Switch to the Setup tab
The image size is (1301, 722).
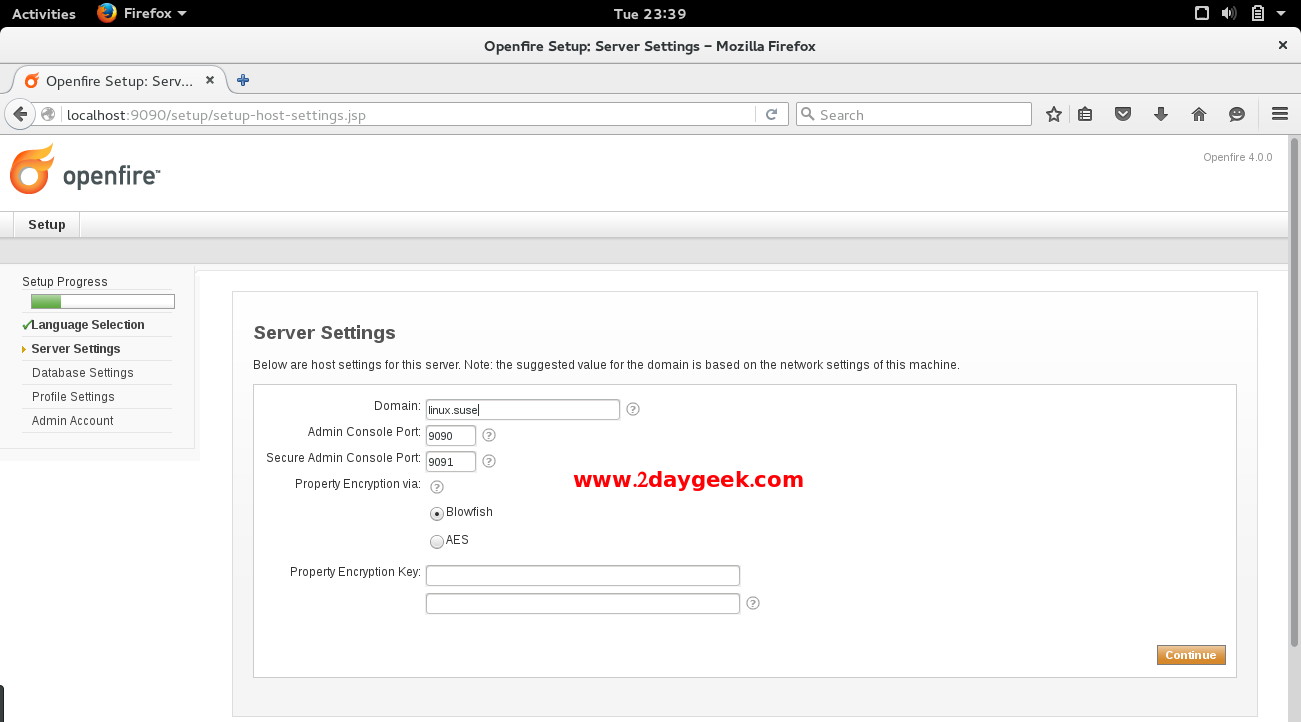[45, 224]
